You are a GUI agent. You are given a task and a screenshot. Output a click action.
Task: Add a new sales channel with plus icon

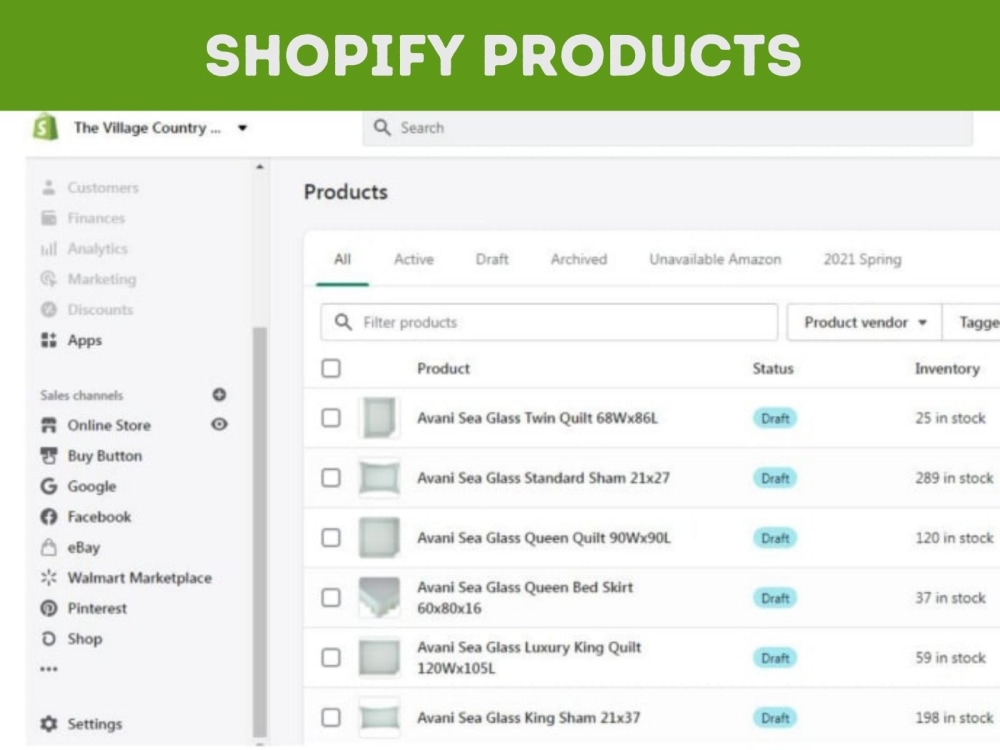pyautogui.click(x=219, y=395)
